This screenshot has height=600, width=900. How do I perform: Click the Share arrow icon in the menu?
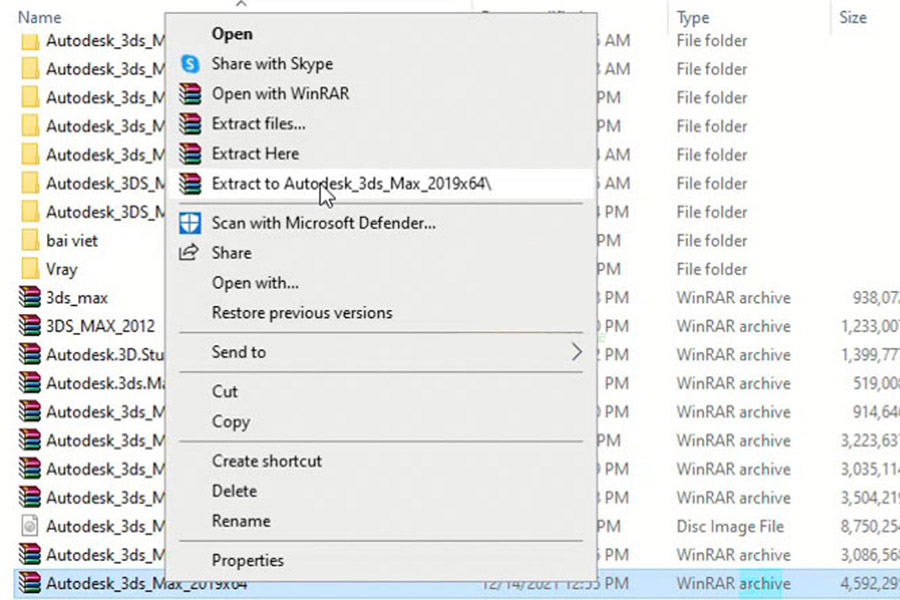click(x=189, y=253)
